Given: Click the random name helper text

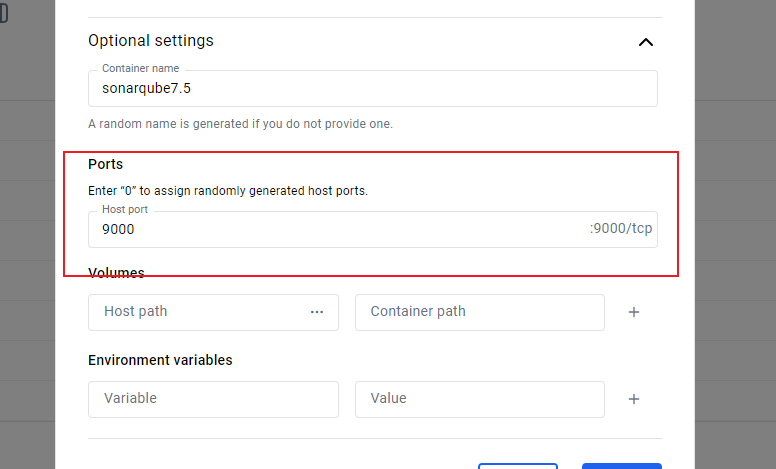Looking at the screenshot, I should click(x=240, y=124).
